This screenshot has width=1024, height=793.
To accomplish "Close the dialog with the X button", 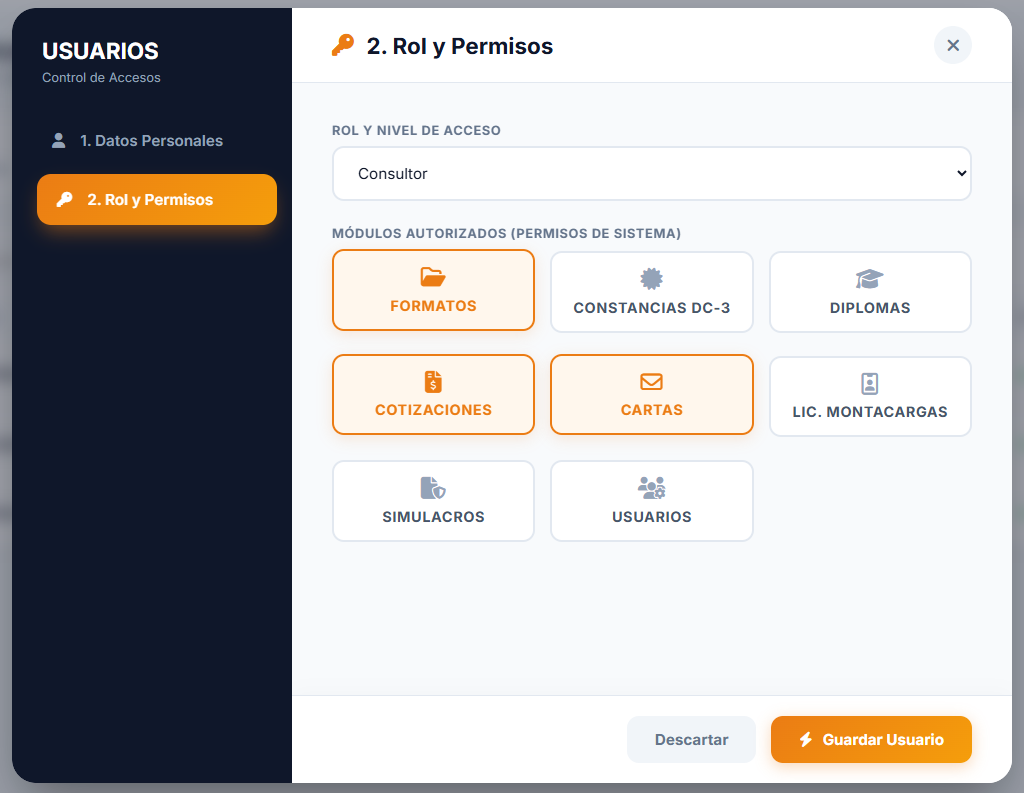I will click(953, 45).
